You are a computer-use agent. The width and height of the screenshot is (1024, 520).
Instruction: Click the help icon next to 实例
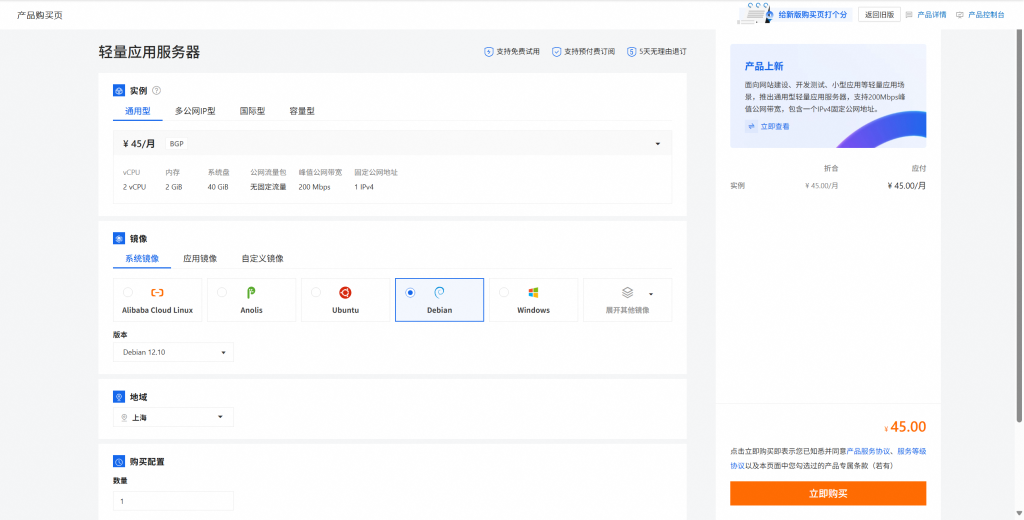point(156,91)
